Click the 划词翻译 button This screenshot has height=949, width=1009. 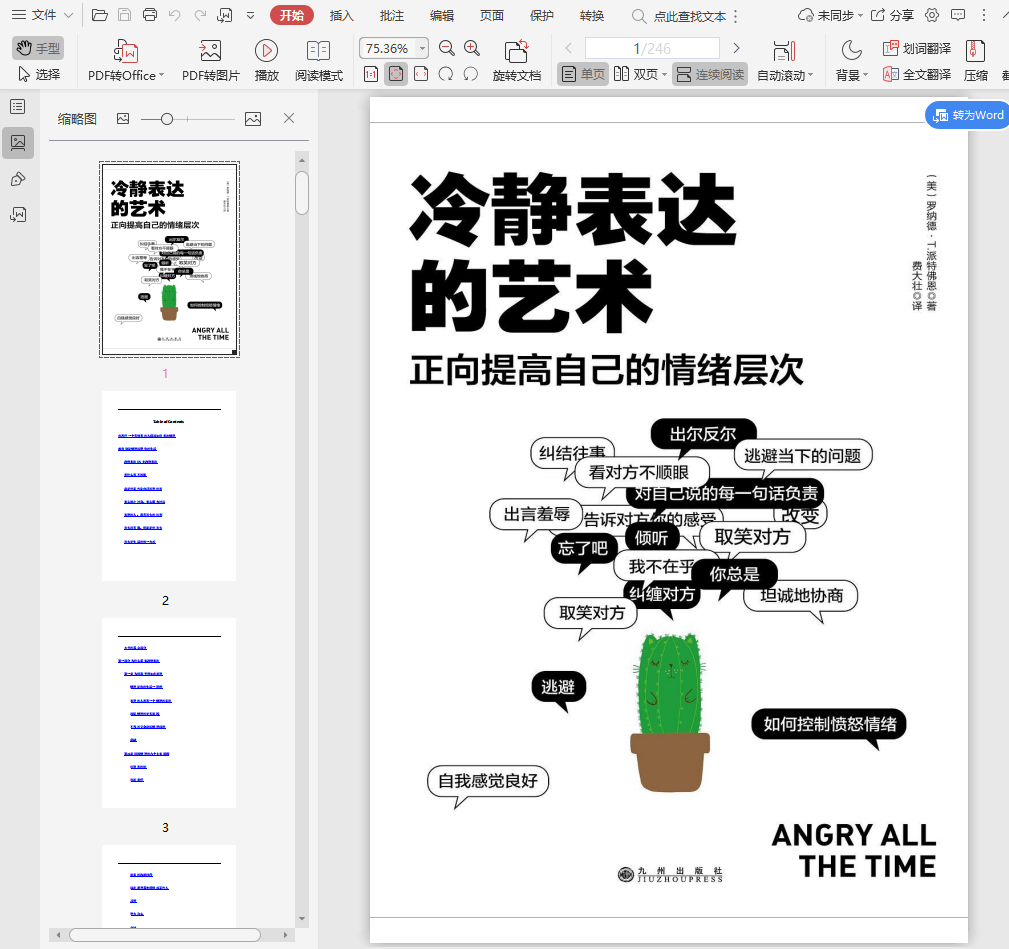(x=917, y=48)
